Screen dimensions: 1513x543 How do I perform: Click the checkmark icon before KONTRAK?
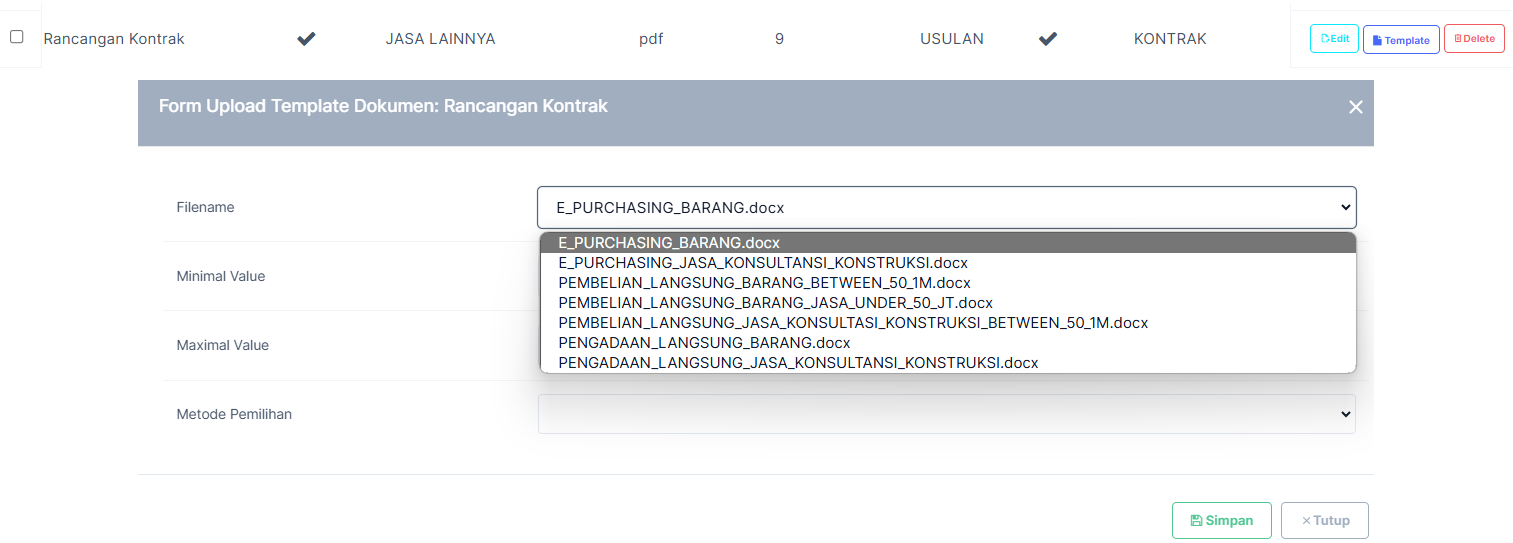coord(1047,39)
